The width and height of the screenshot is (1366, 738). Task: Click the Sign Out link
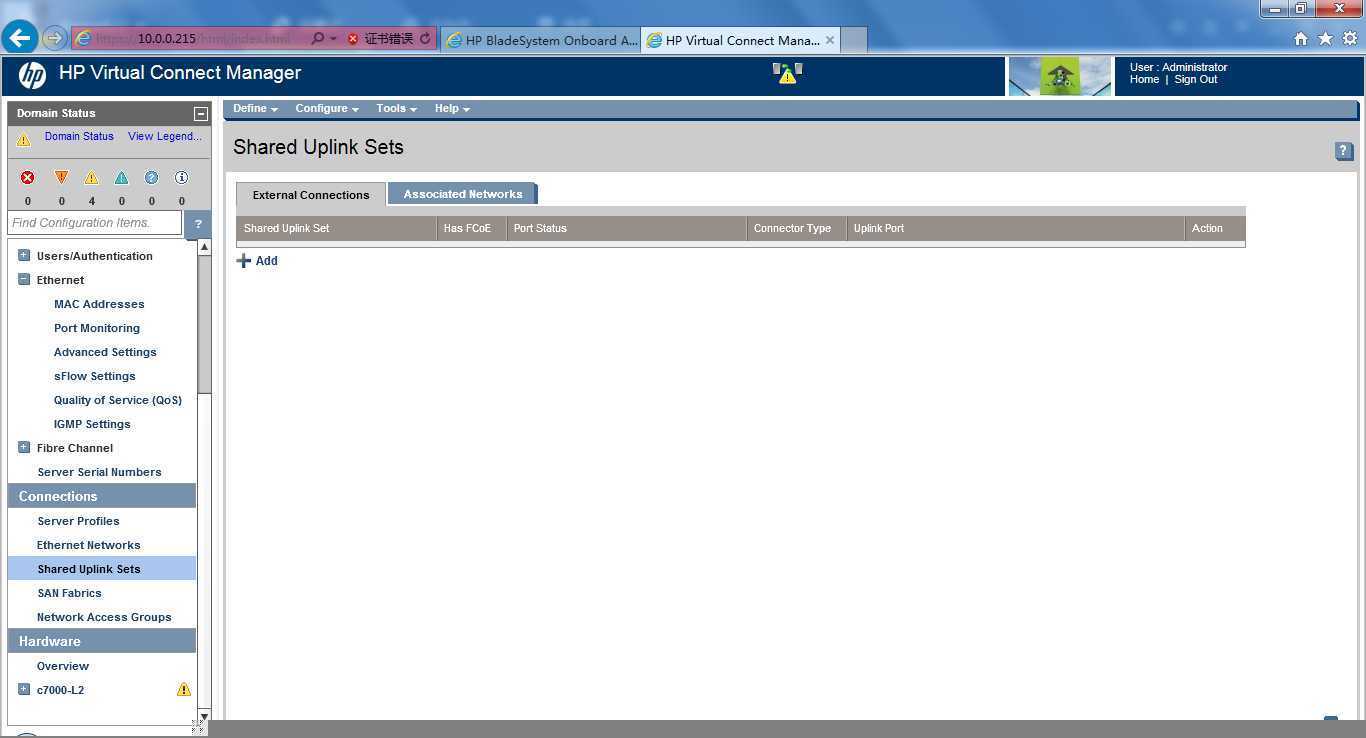point(1196,79)
